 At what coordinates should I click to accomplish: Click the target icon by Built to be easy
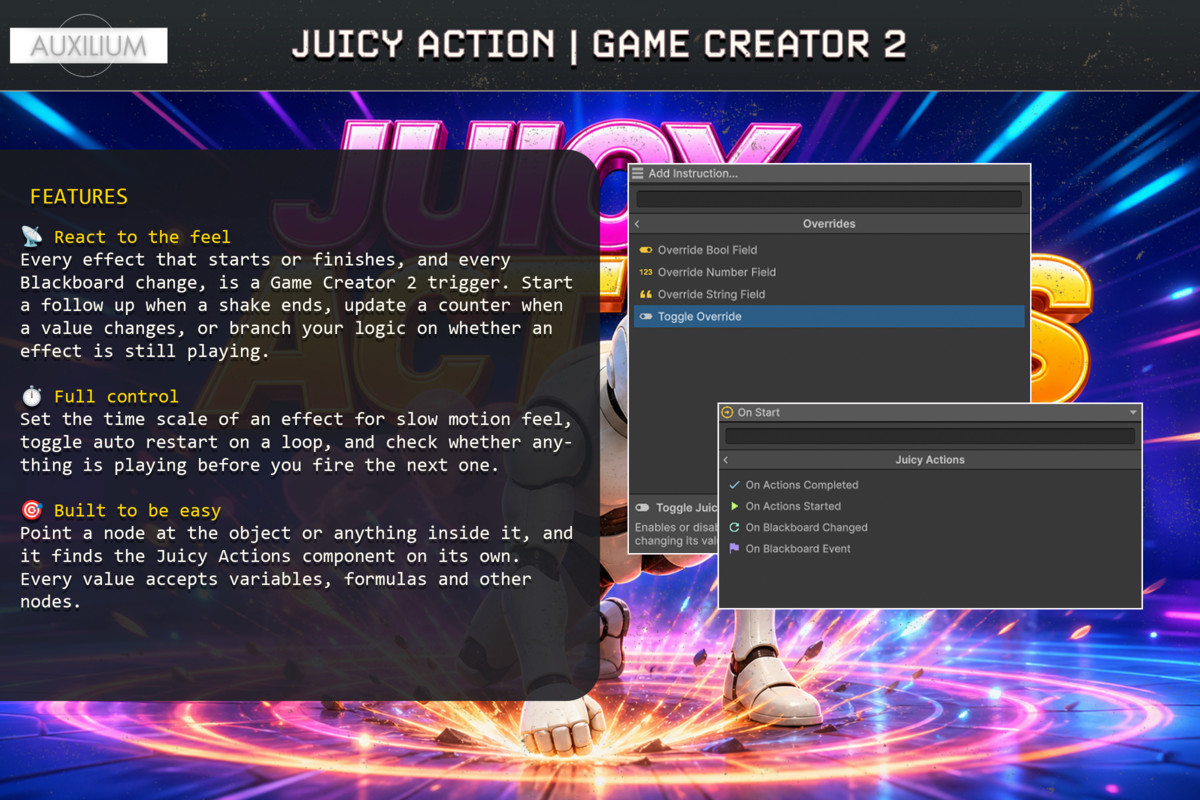tap(32, 510)
